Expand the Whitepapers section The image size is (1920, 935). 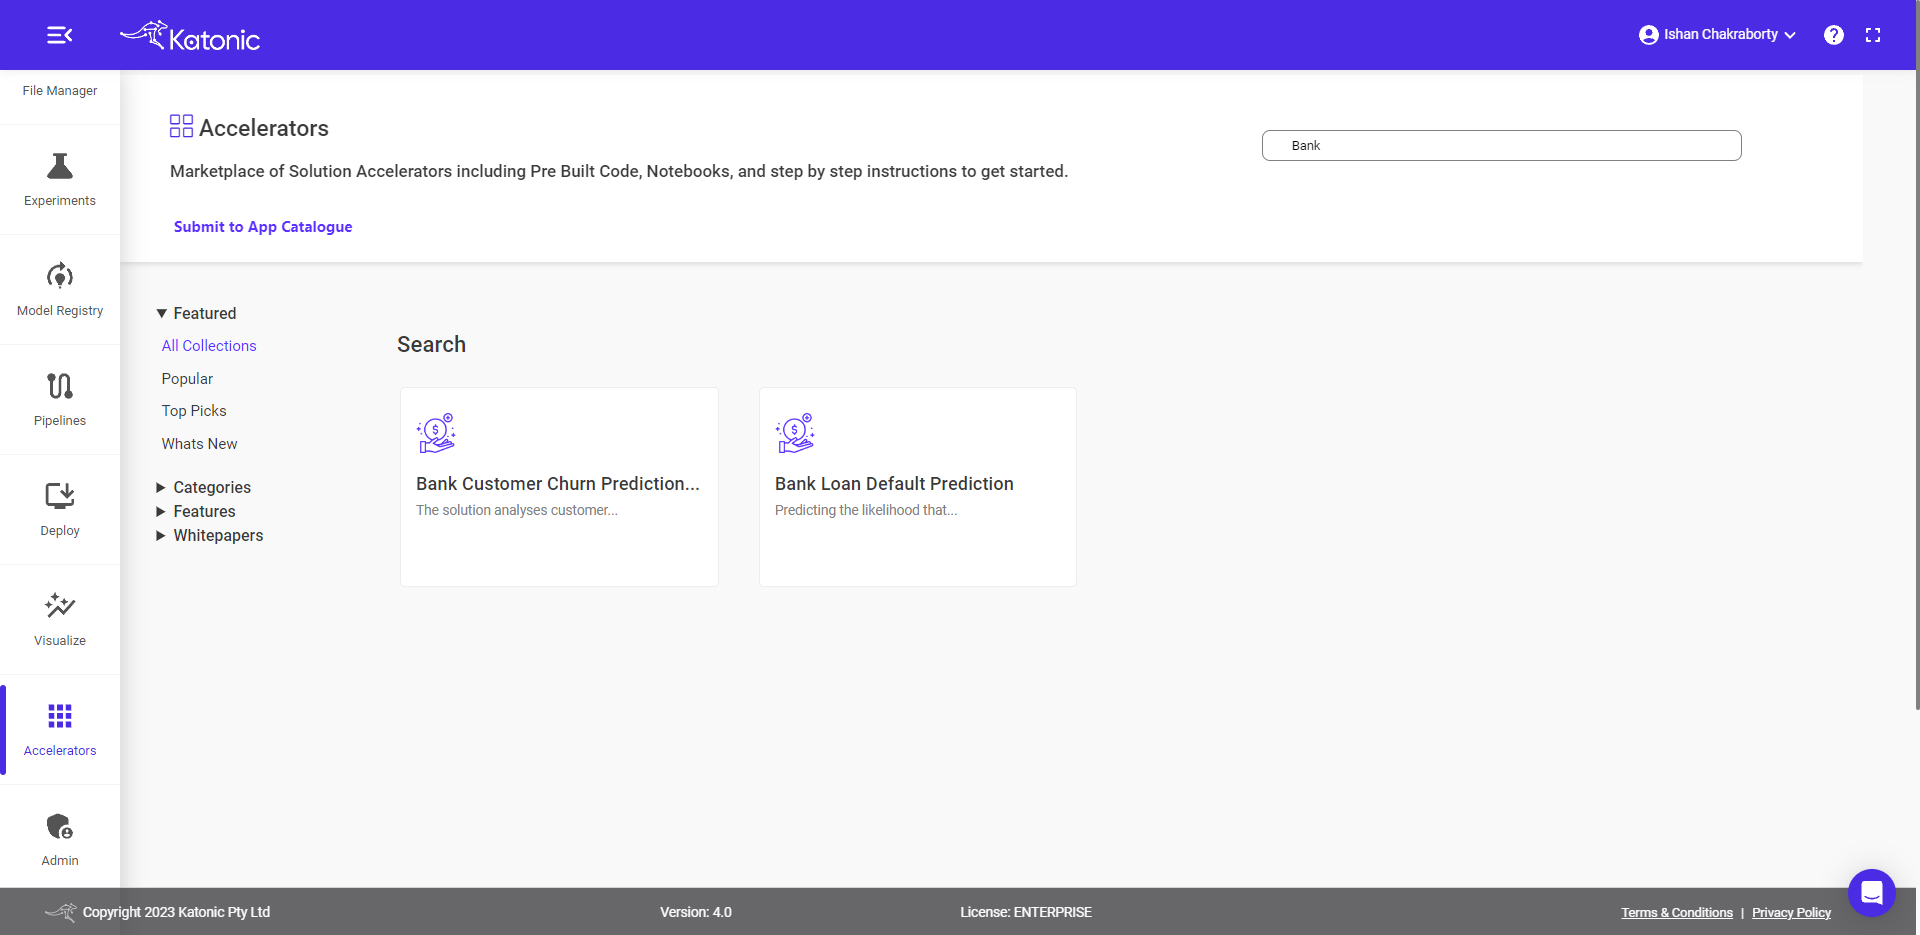(x=210, y=535)
